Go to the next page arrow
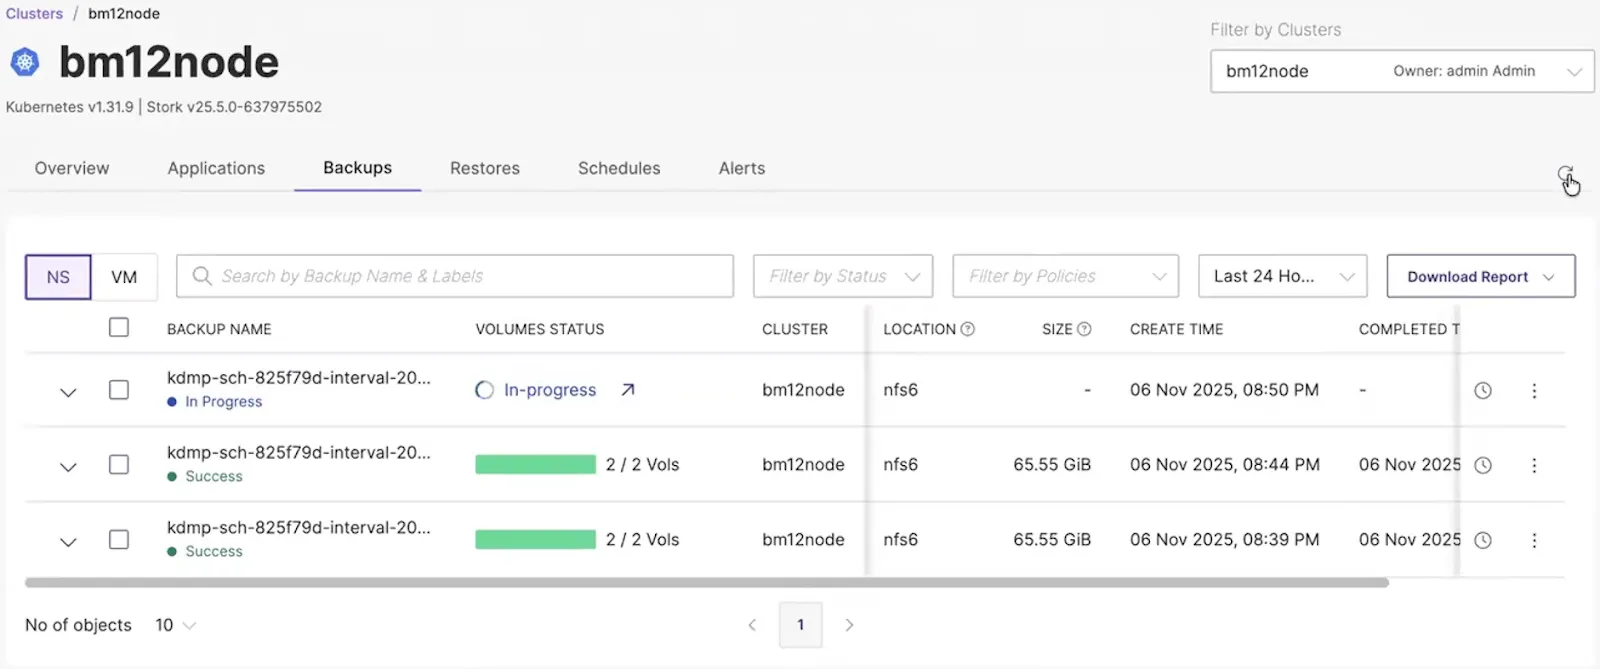 [849, 625]
